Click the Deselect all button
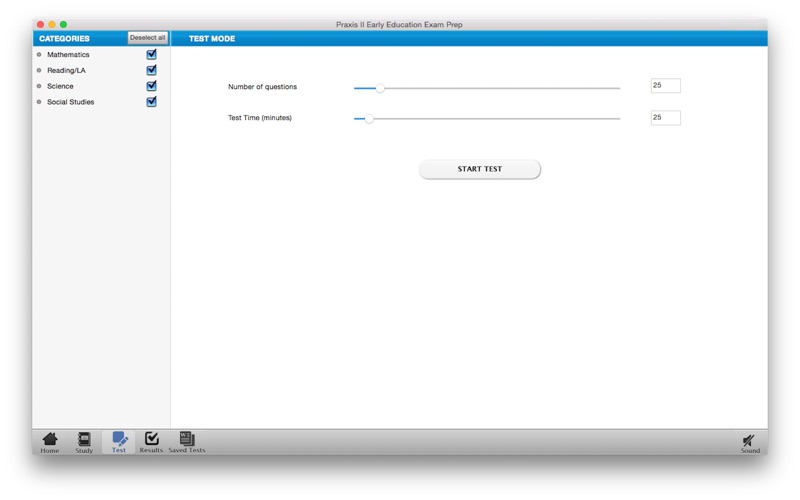800x500 pixels. [x=147, y=38]
